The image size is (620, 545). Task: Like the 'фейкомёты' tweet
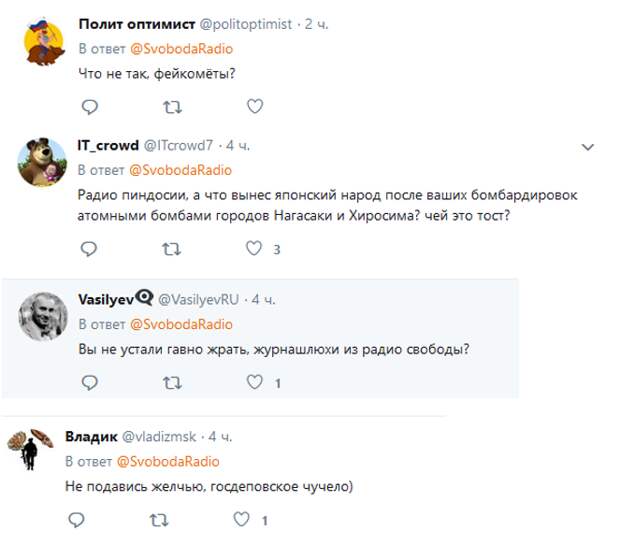(x=255, y=106)
